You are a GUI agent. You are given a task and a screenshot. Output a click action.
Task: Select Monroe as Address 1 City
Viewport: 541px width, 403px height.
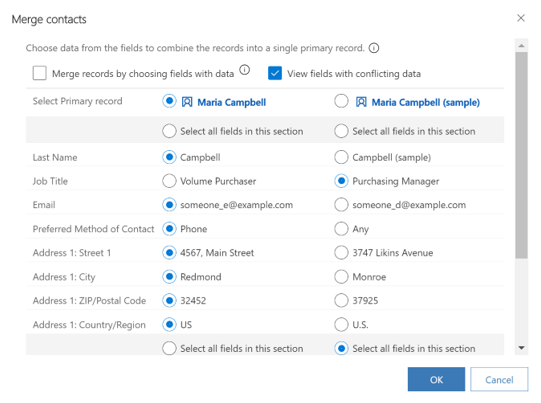(x=341, y=277)
